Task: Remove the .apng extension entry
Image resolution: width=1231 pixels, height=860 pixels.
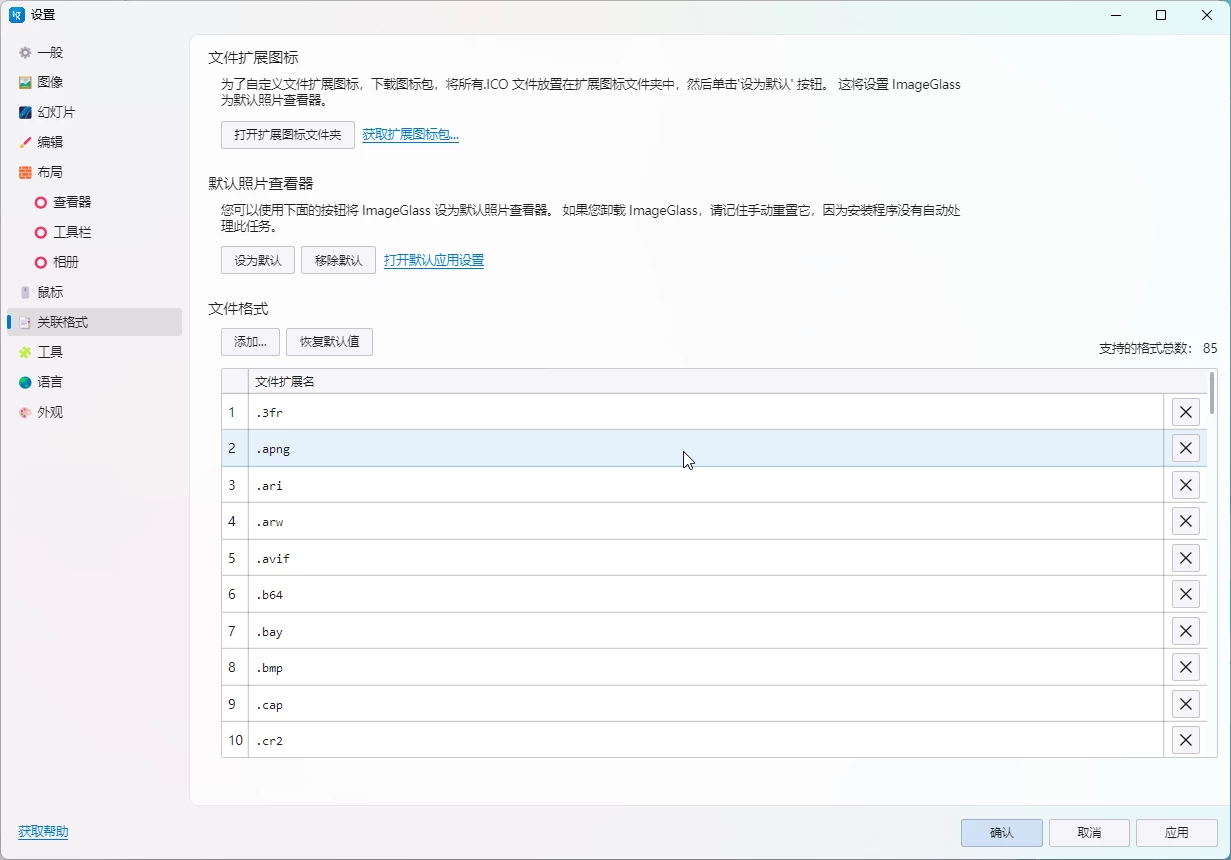Action: coord(1185,448)
